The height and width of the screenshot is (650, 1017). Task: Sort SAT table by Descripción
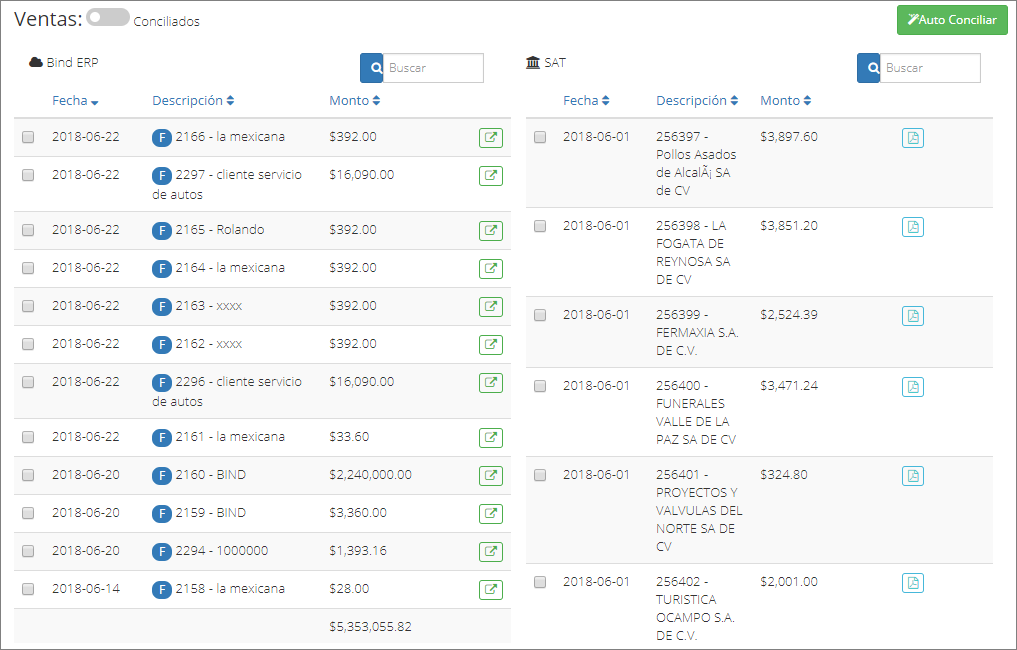tap(697, 101)
